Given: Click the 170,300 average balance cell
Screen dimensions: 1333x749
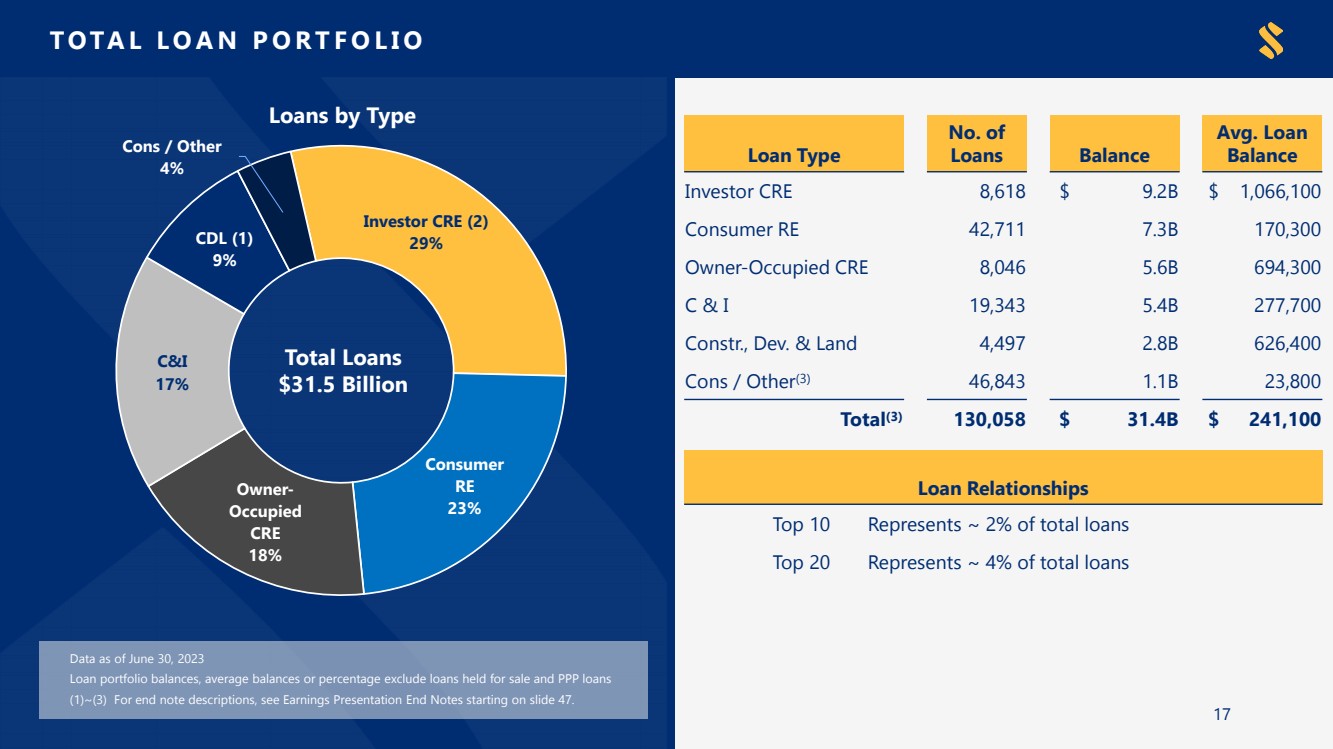Looking at the screenshot, I should (1288, 229).
